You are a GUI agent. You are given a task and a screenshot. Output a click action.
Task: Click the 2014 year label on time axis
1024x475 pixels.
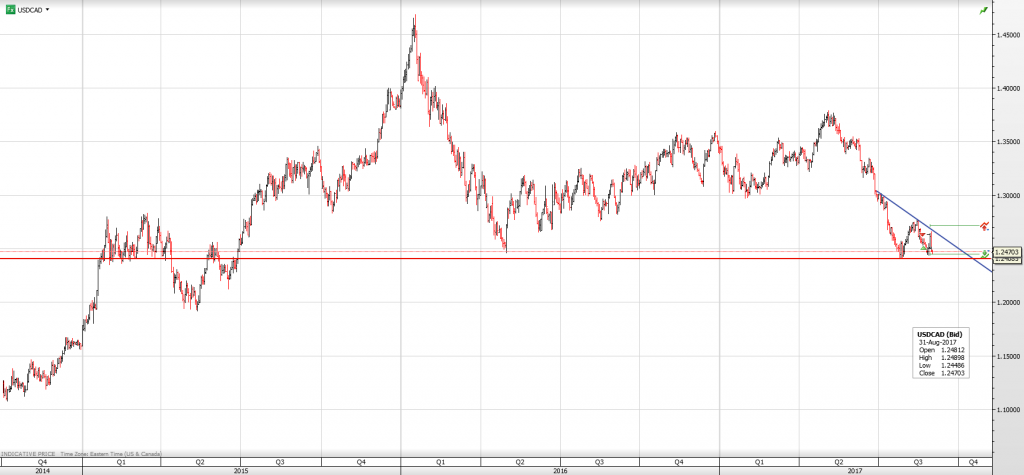click(41, 469)
